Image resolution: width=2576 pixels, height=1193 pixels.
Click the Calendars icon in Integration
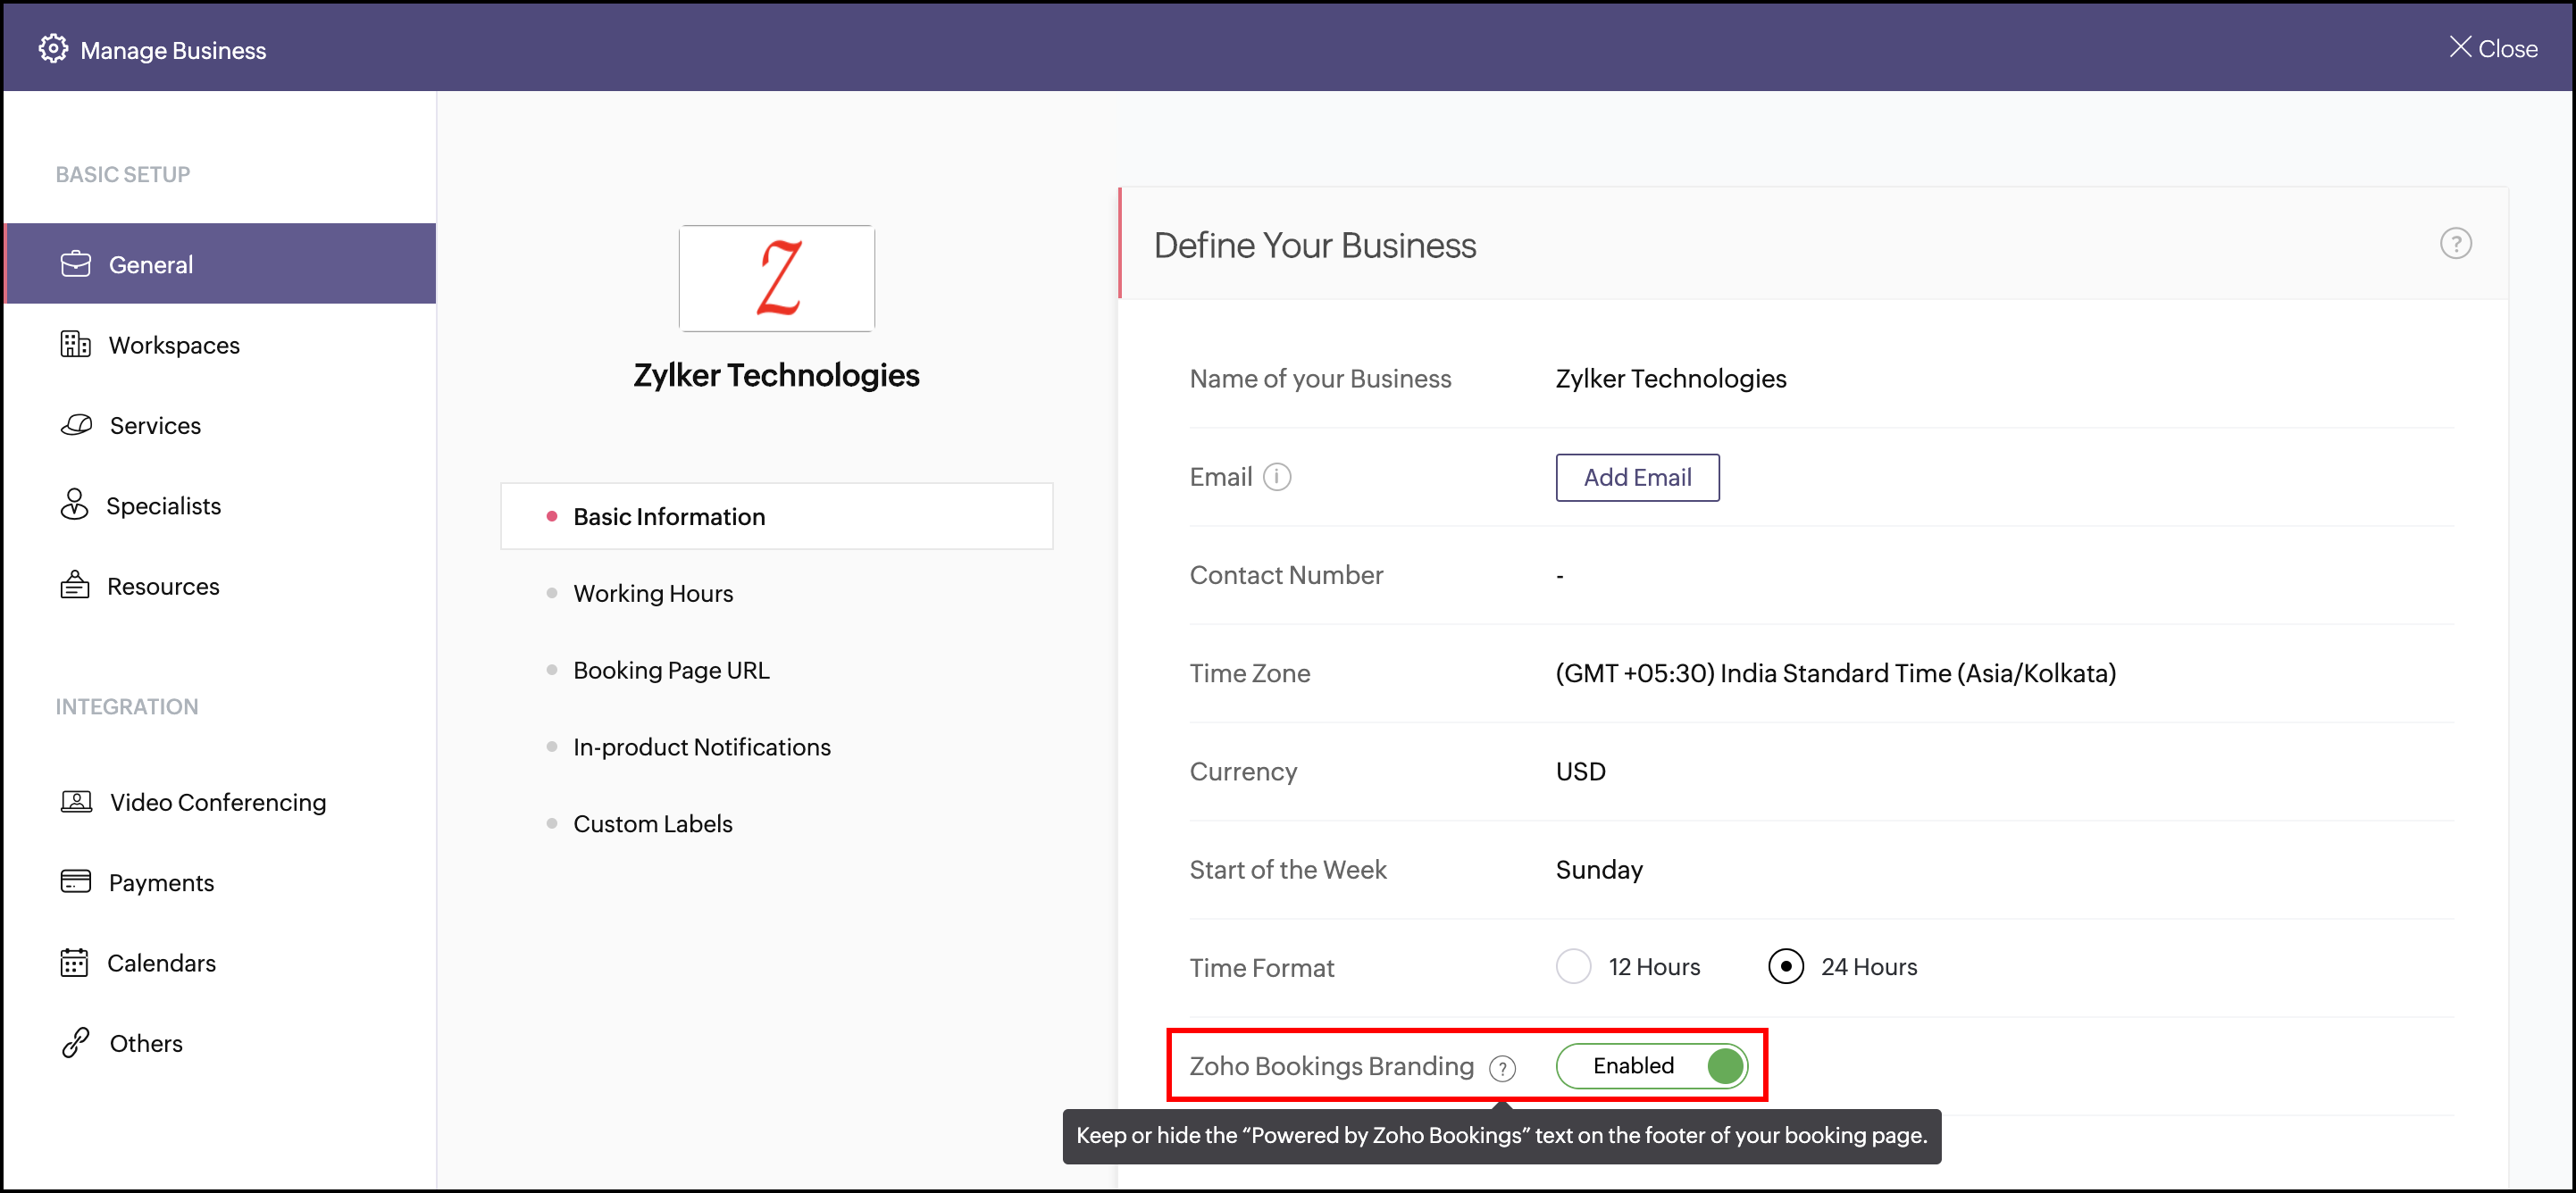[x=75, y=963]
